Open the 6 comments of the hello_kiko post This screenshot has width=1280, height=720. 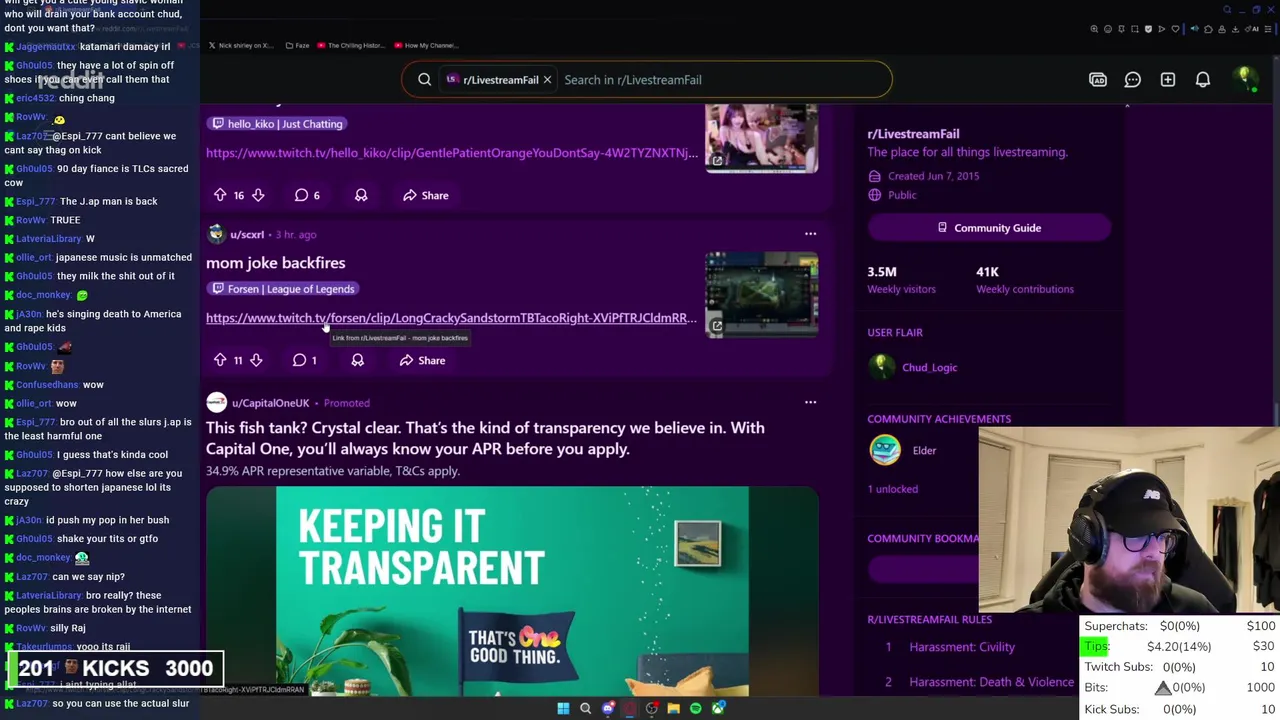(307, 195)
